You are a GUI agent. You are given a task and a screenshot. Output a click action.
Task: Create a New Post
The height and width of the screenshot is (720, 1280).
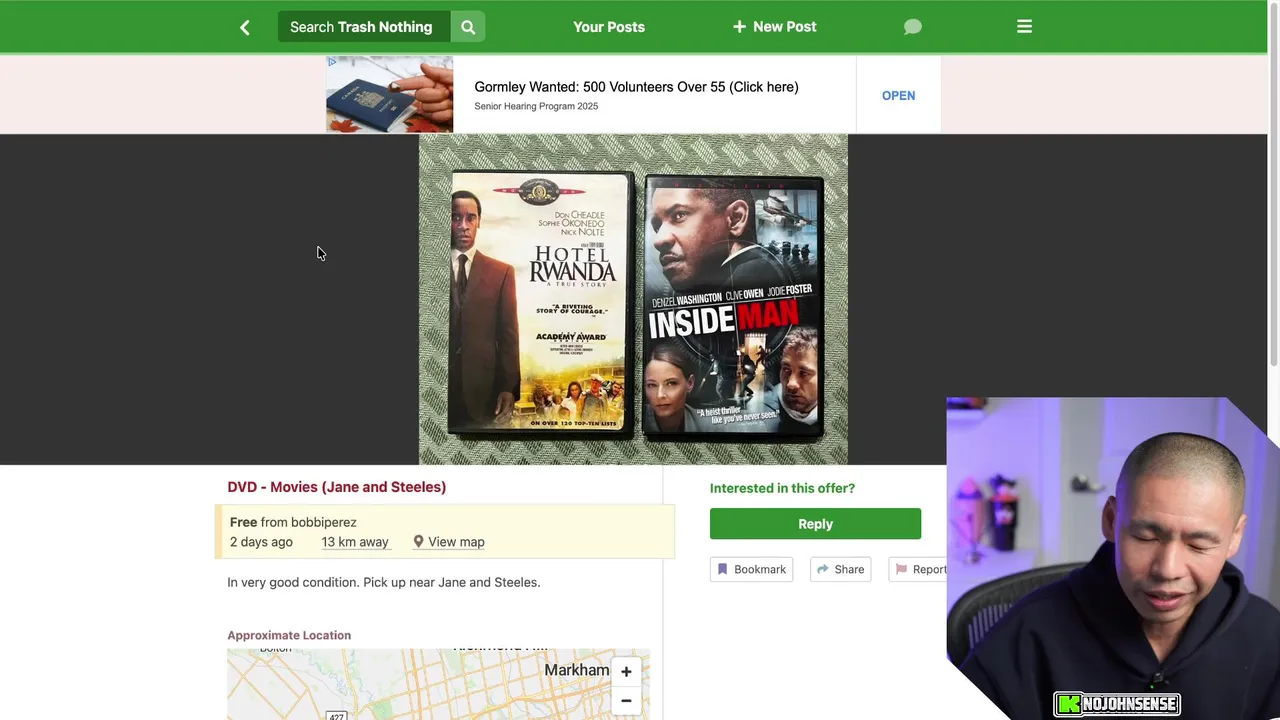click(x=775, y=27)
